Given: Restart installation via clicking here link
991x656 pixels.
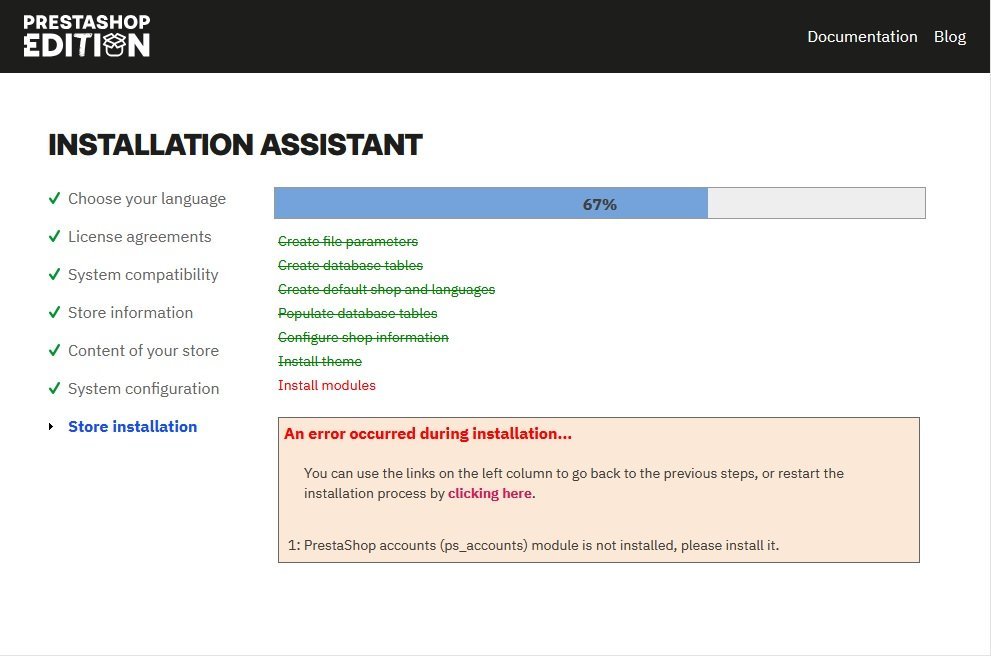Looking at the screenshot, I should coord(490,494).
